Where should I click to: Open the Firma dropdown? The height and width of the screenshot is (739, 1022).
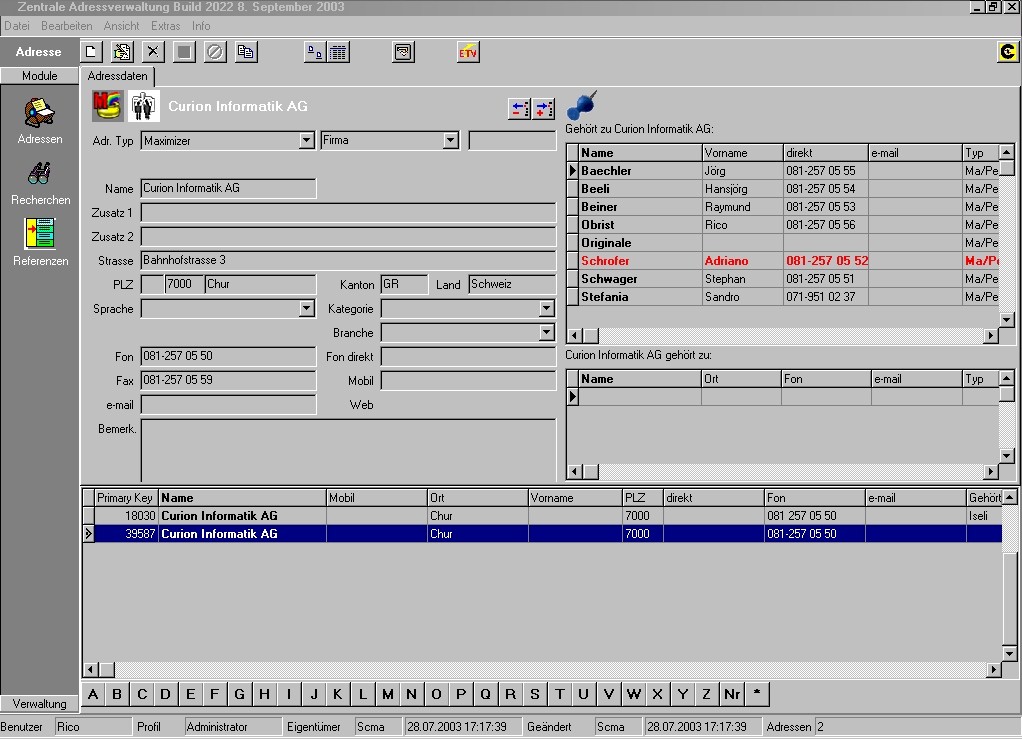coord(450,140)
